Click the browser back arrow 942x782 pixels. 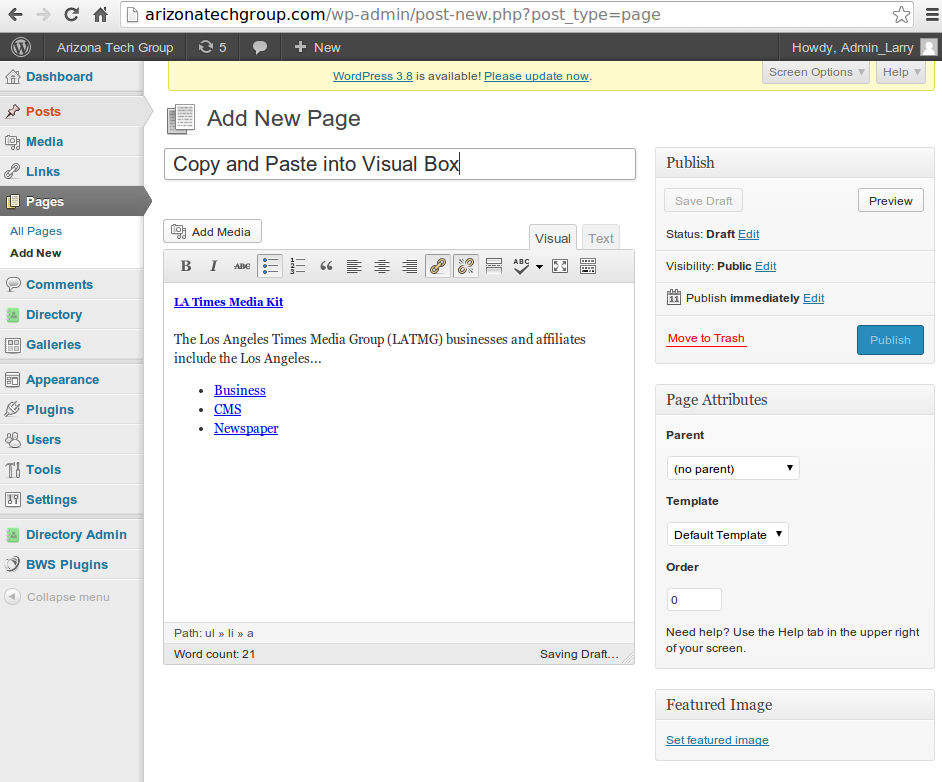tap(15, 14)
